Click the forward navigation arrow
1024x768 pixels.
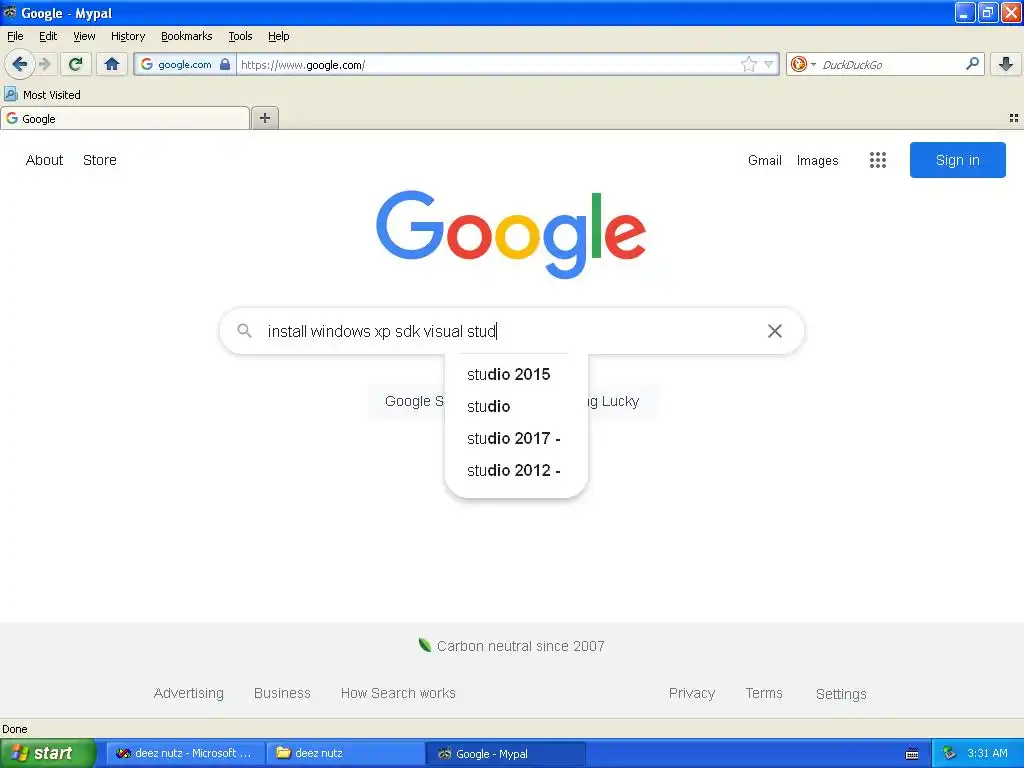pyautogui.click(x=44, y=64)
